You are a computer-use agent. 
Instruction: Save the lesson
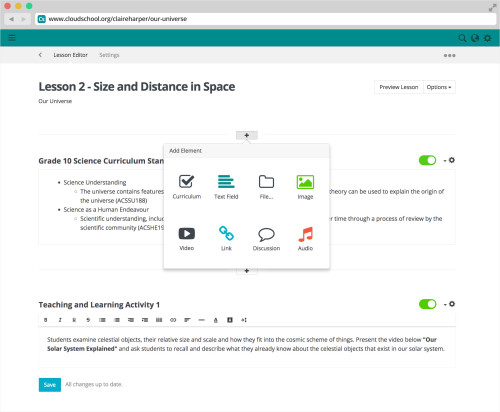point(50,385)
